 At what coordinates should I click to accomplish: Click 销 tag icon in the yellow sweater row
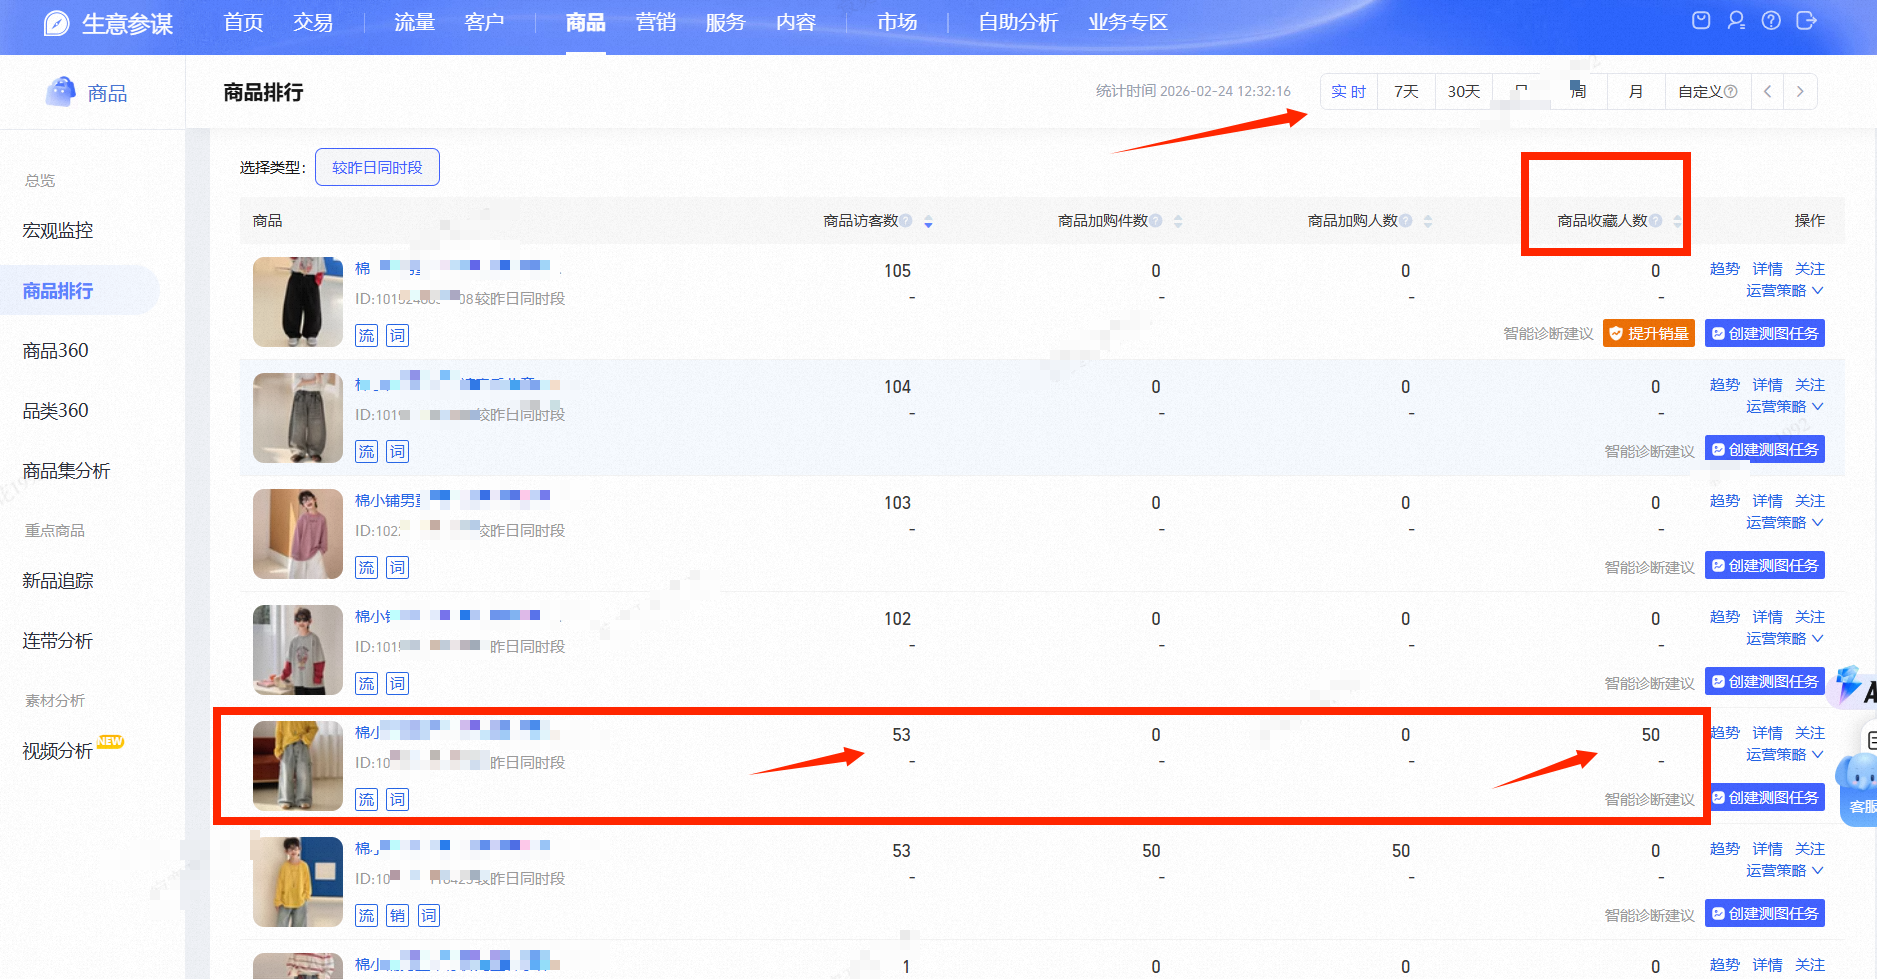point(398,915)
